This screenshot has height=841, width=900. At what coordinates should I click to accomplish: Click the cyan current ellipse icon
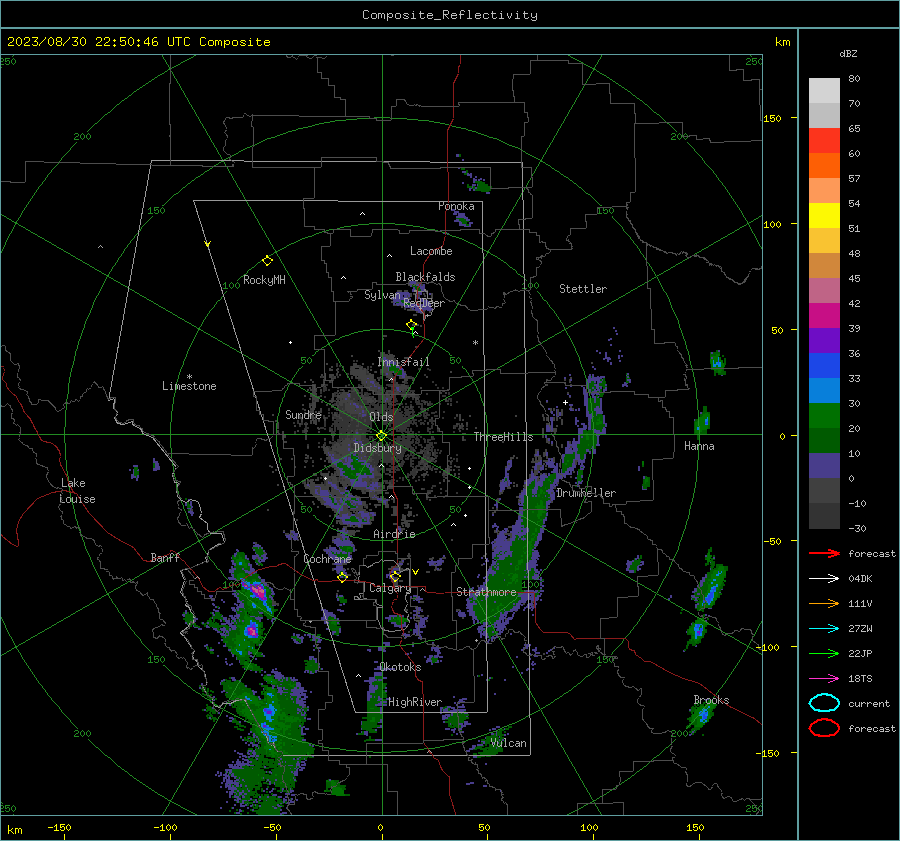point(824,703)
